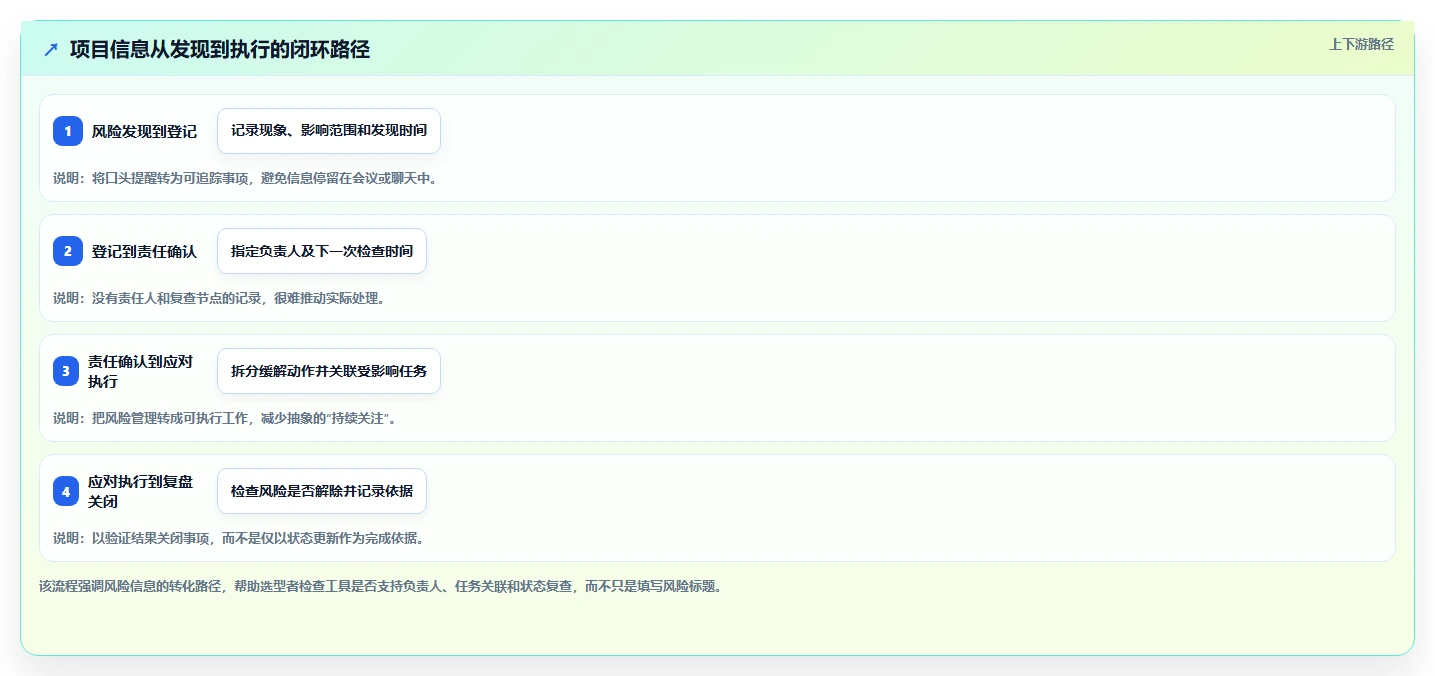Viewport: 1435px width, 676px height.
Task: Click step number 3 badge
Action: [x=68, y=371]
